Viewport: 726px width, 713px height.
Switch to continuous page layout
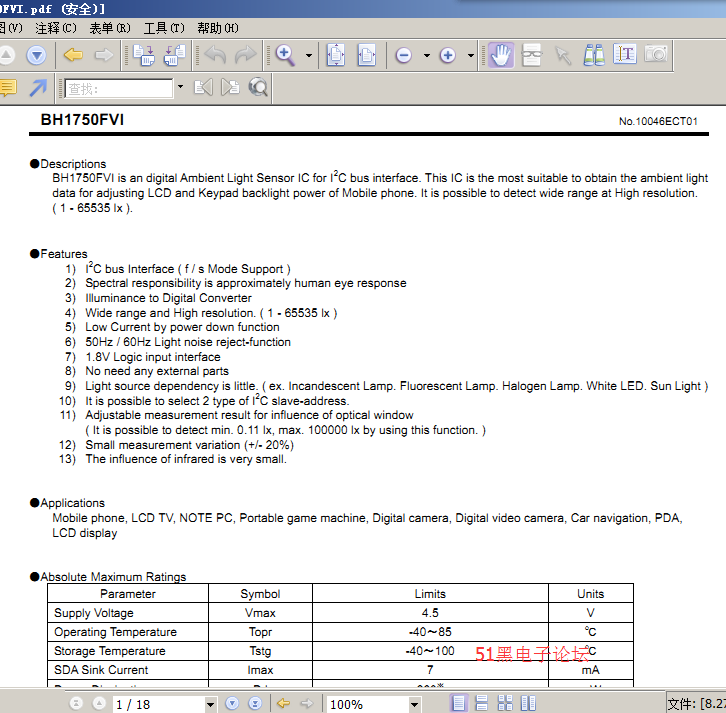tap(482, 703)
